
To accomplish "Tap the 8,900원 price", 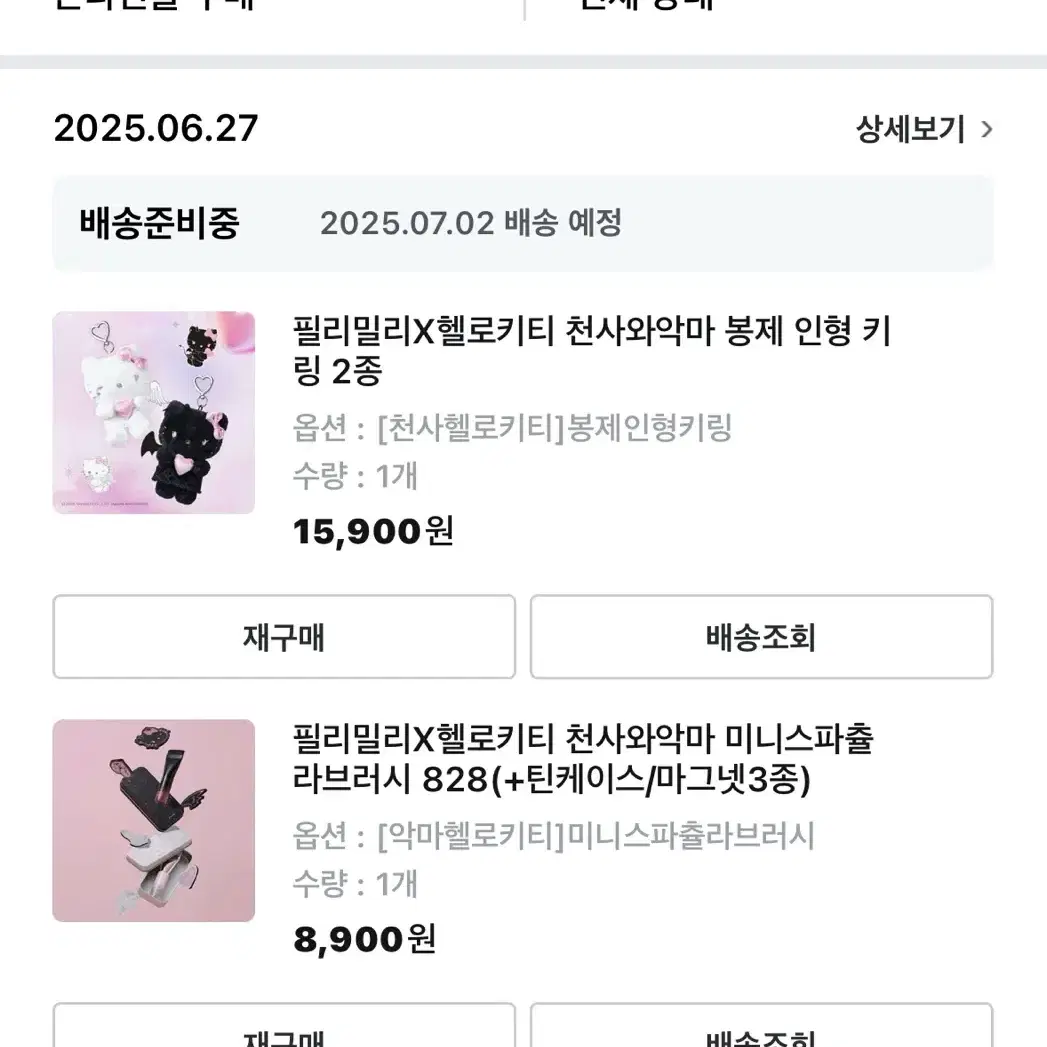I will pyautogui.click(x=364, y=939).
